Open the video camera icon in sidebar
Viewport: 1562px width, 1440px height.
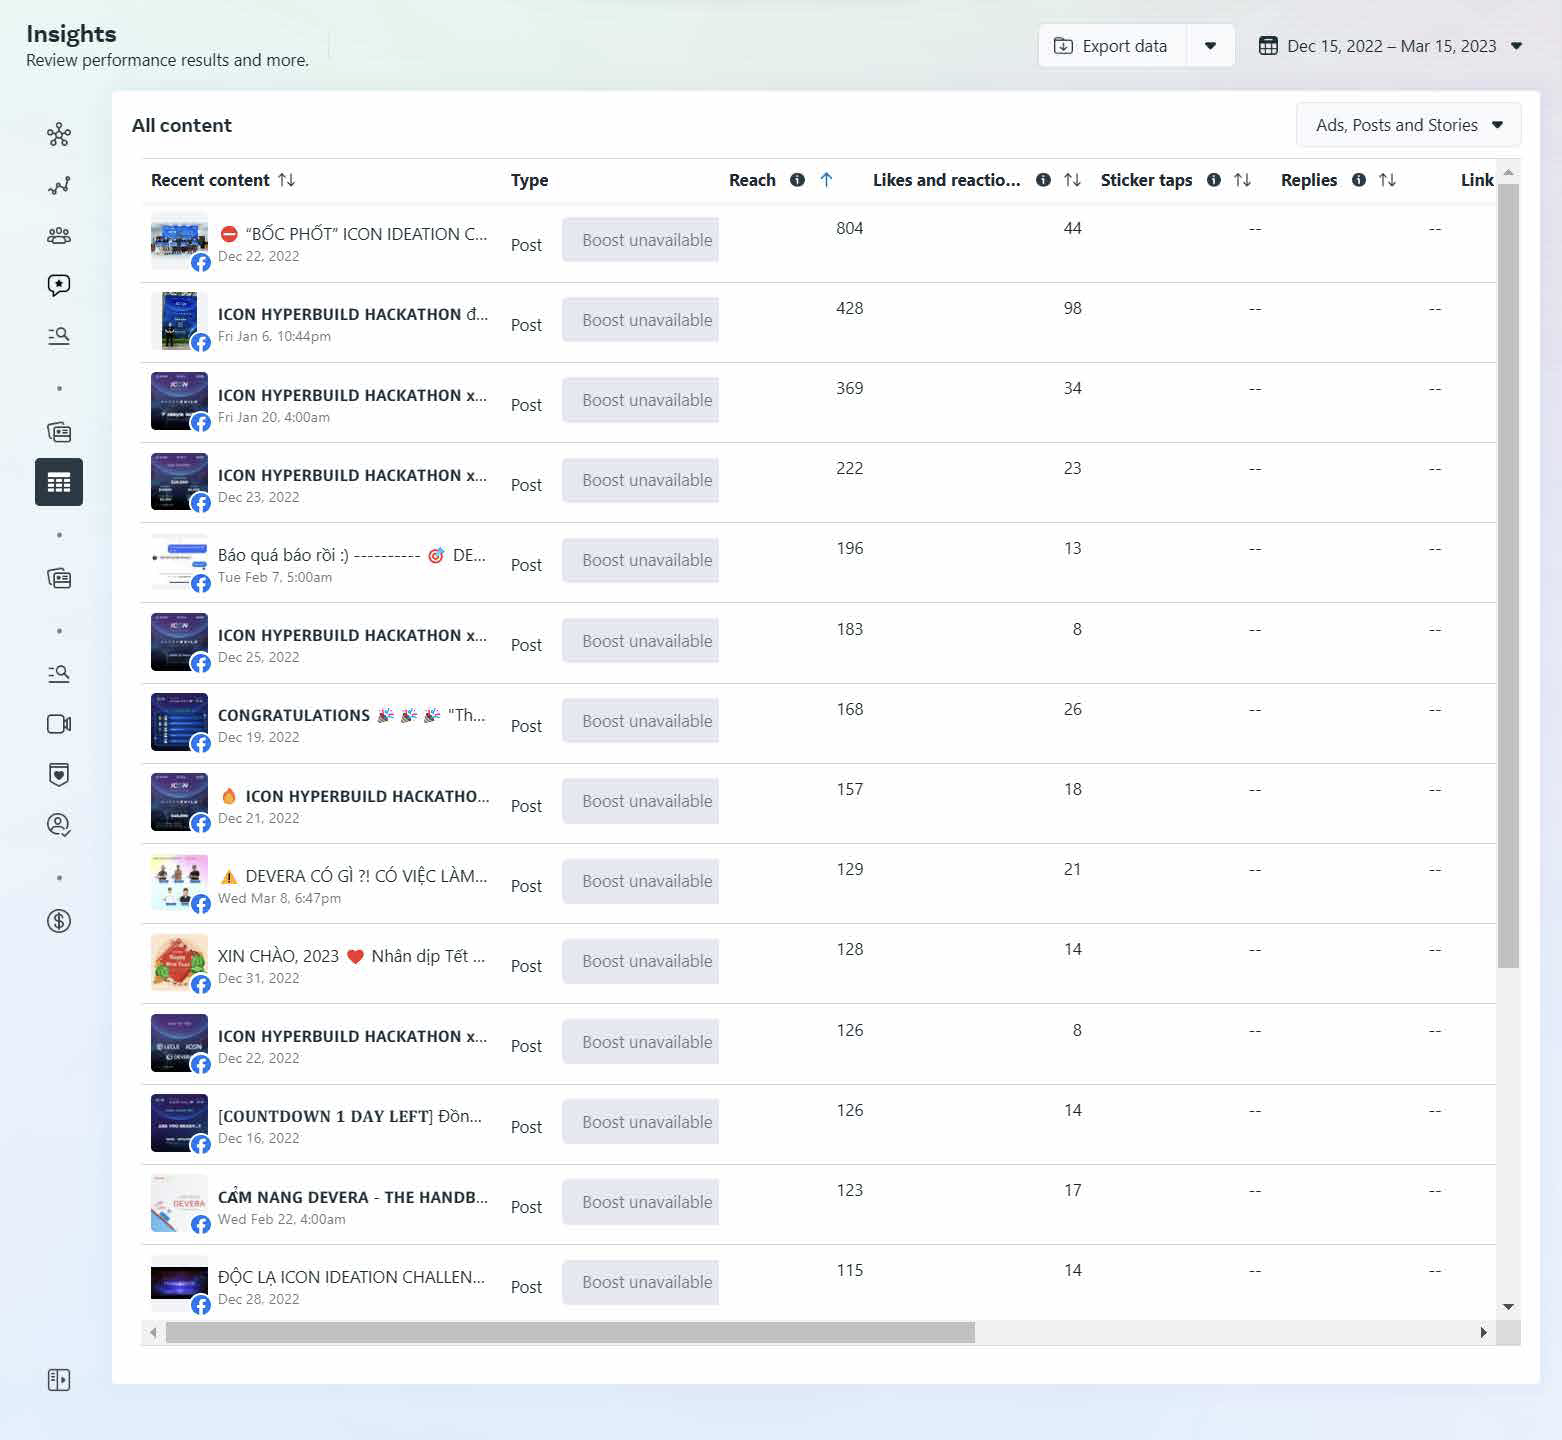pyautogui.click(x=59, y=724)
